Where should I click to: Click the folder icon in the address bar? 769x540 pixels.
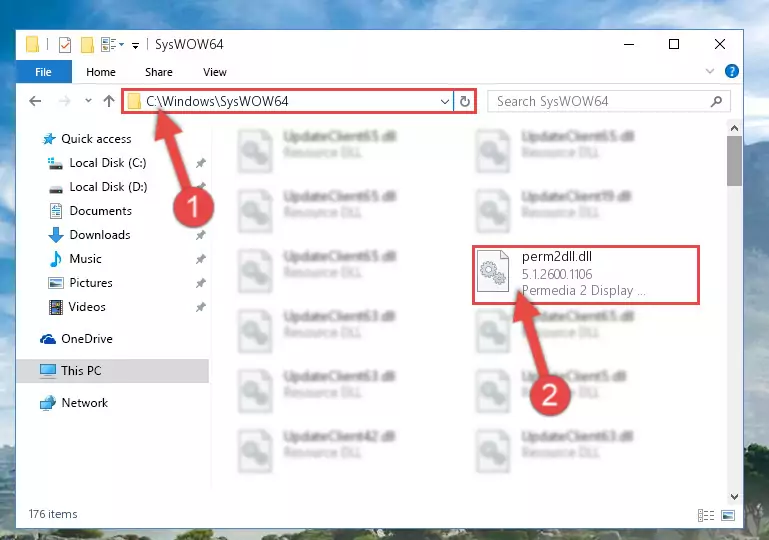pos(134,102)
